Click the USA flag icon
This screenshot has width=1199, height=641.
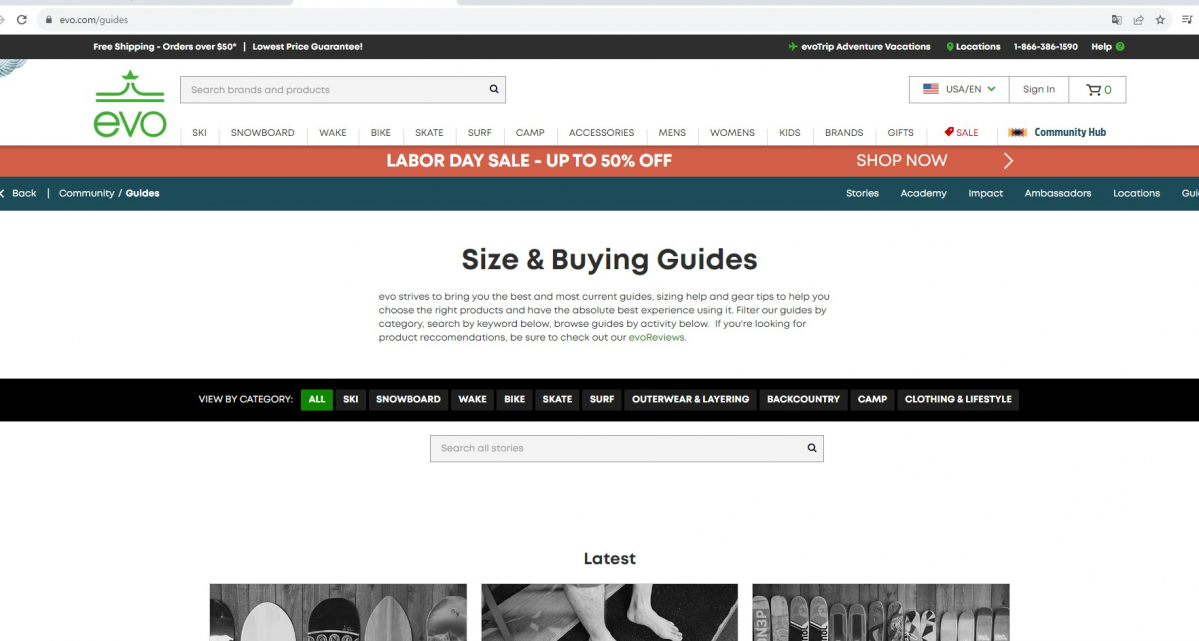tap(931, 89)
